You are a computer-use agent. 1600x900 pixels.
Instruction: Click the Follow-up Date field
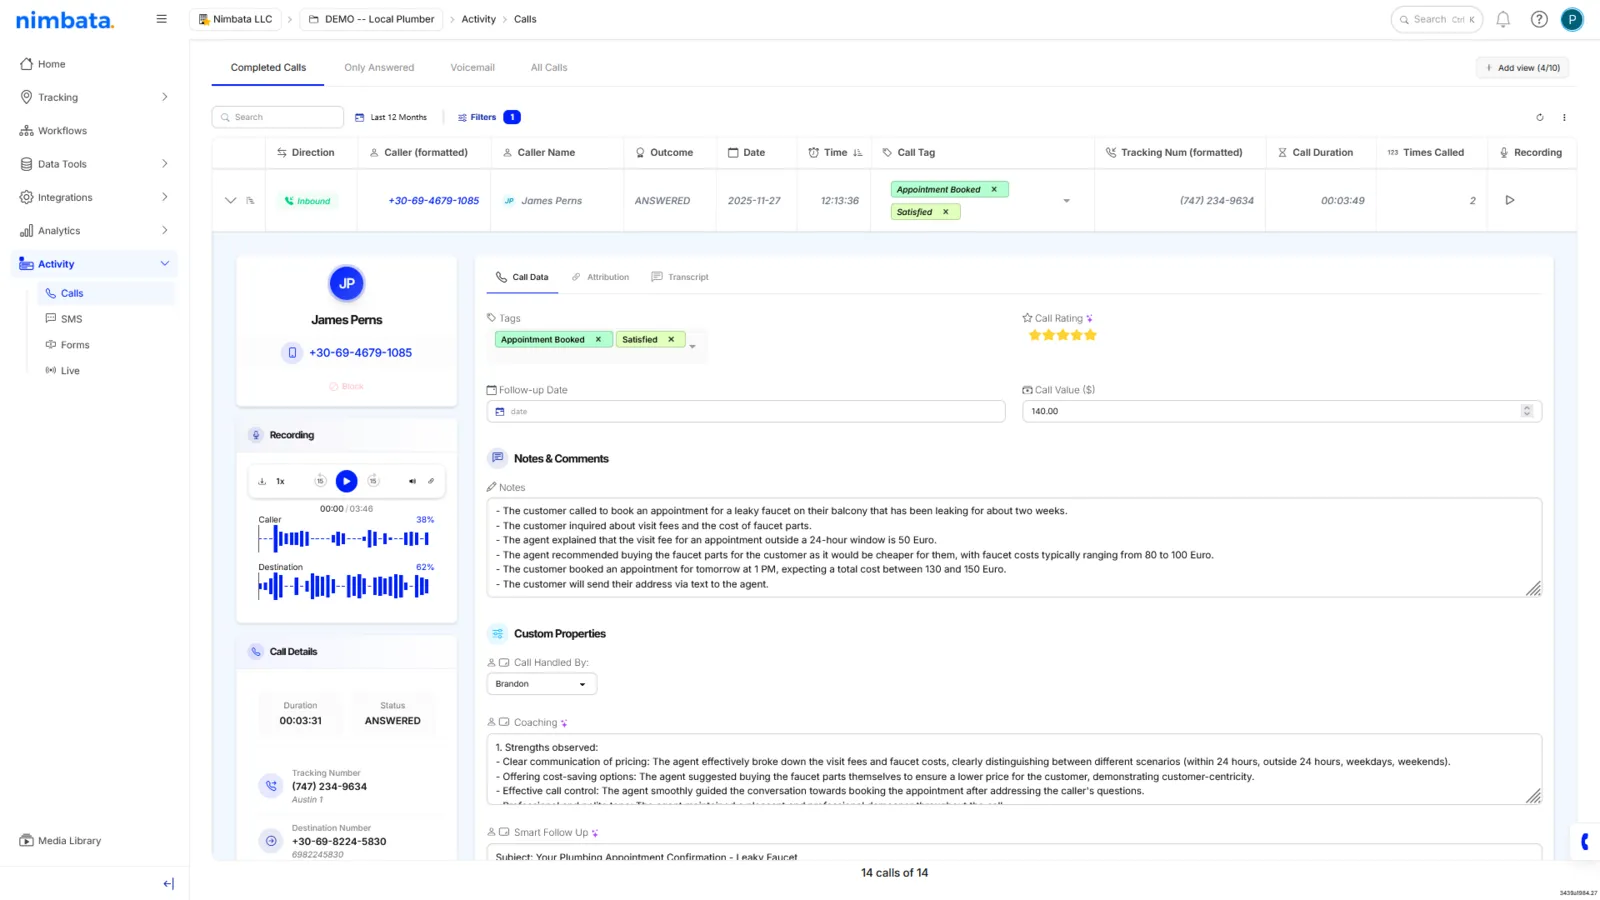(746, 411)
